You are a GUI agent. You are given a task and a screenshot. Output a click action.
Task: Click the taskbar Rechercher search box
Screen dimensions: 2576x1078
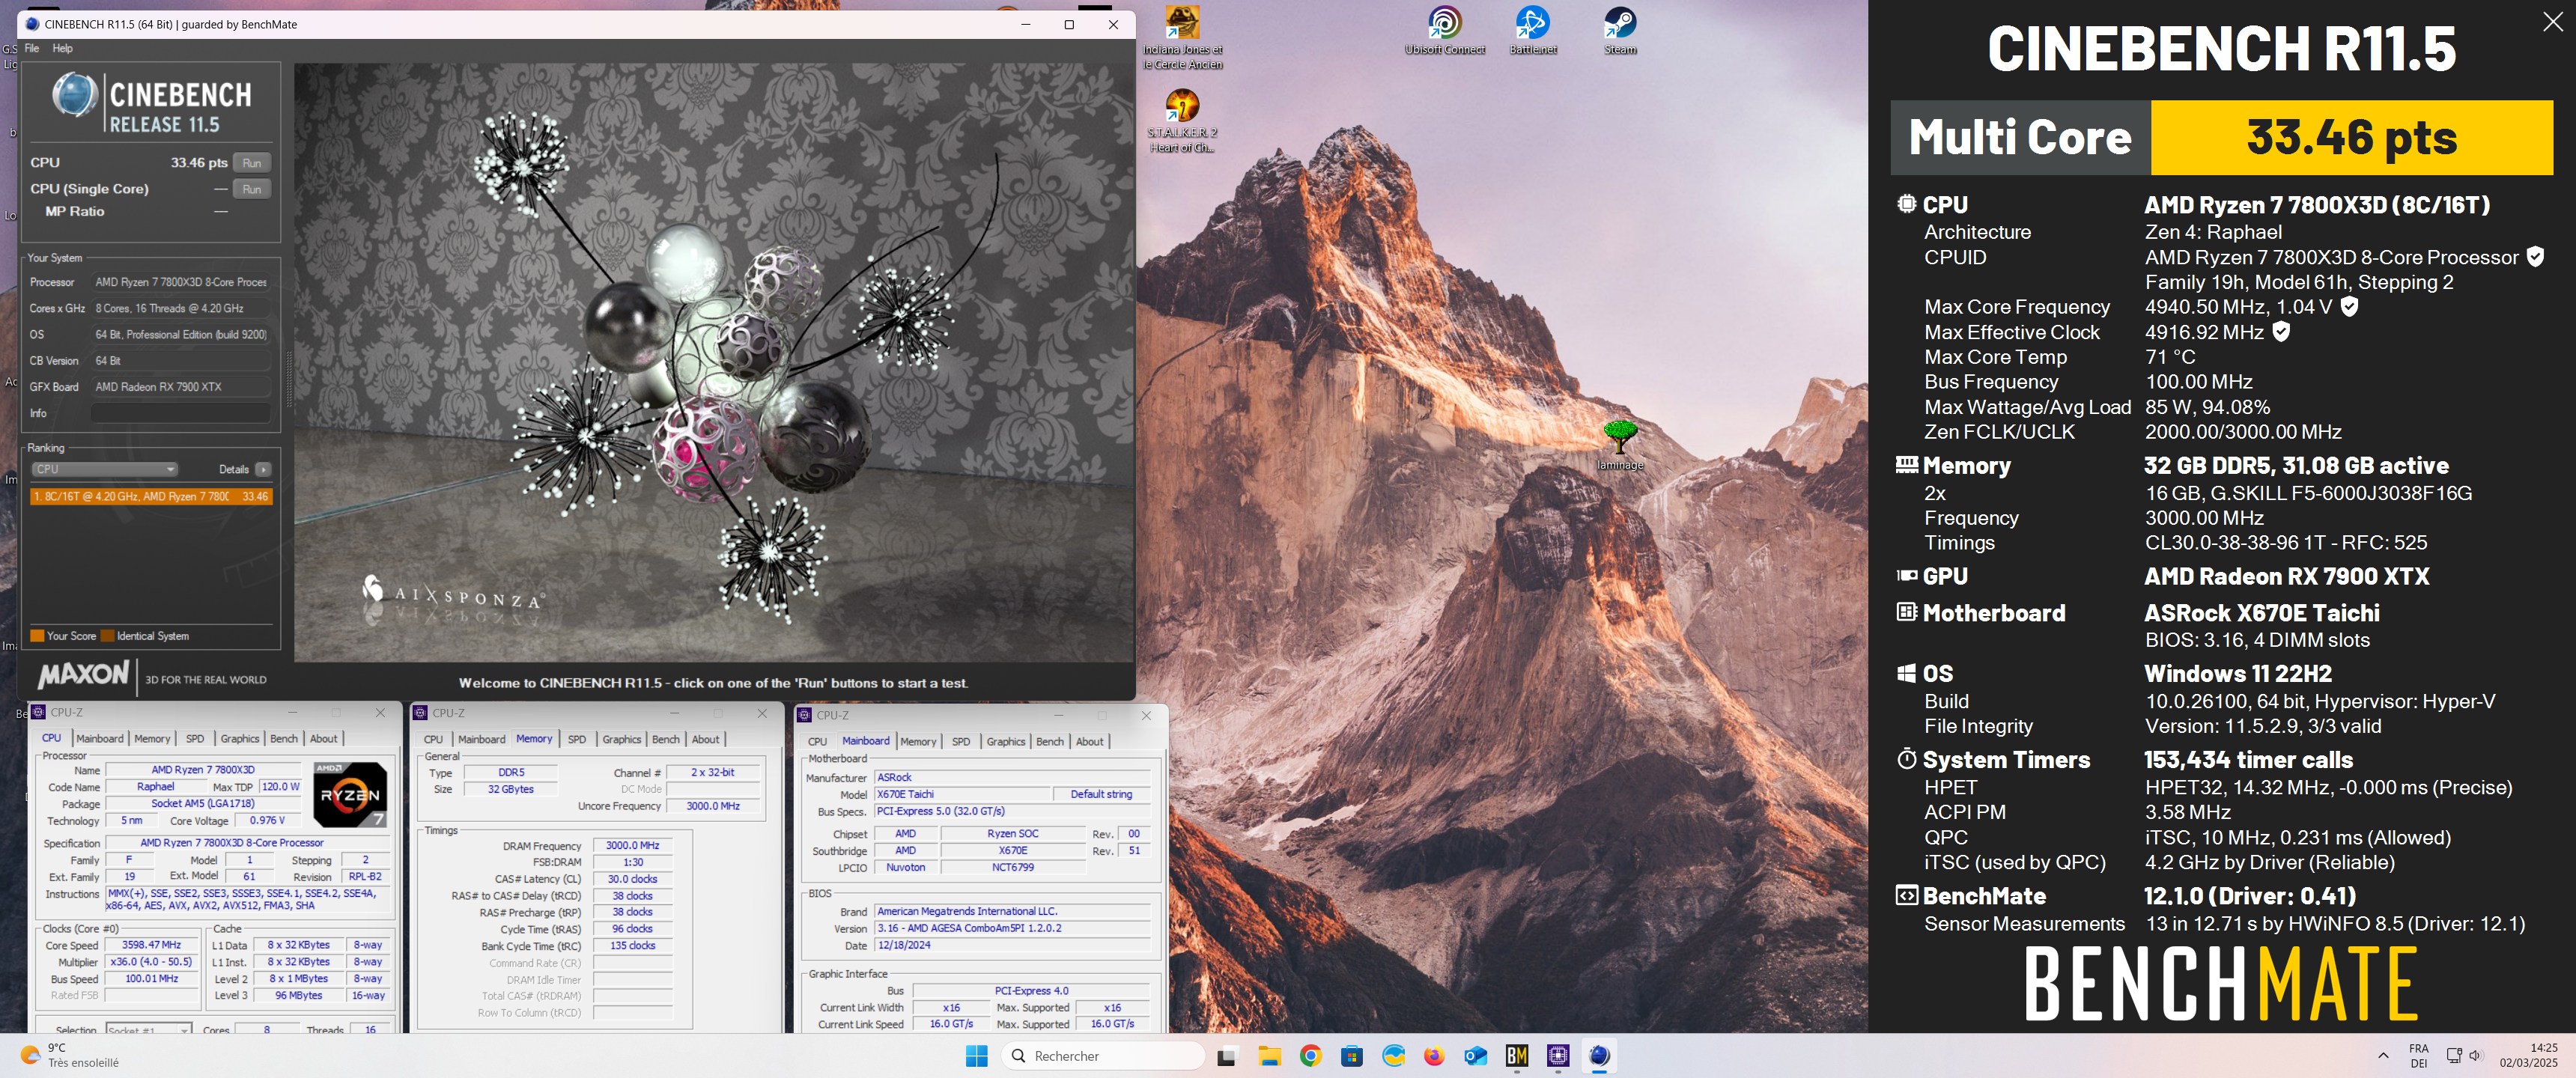point(1103,1055)
